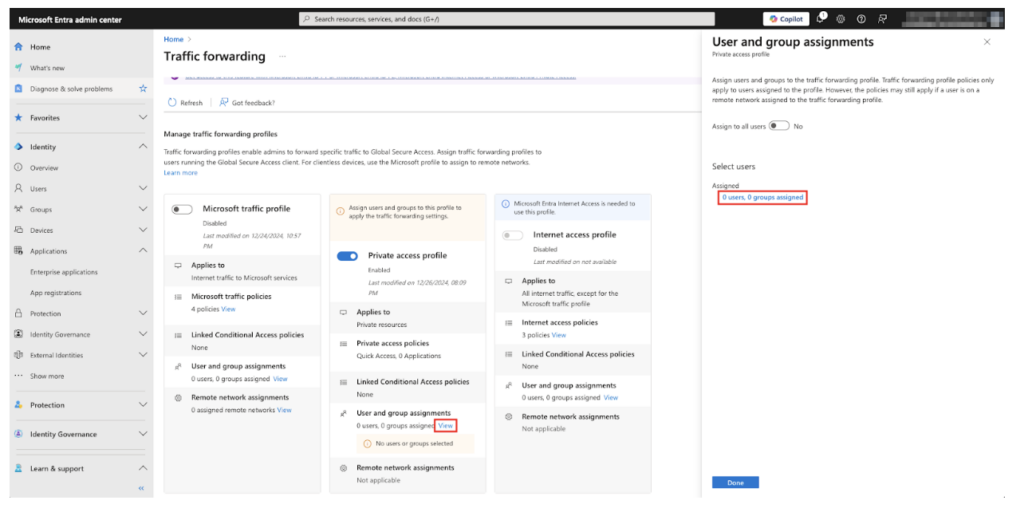Click the Got feedback icon
1024x512 pixels.
224,103
